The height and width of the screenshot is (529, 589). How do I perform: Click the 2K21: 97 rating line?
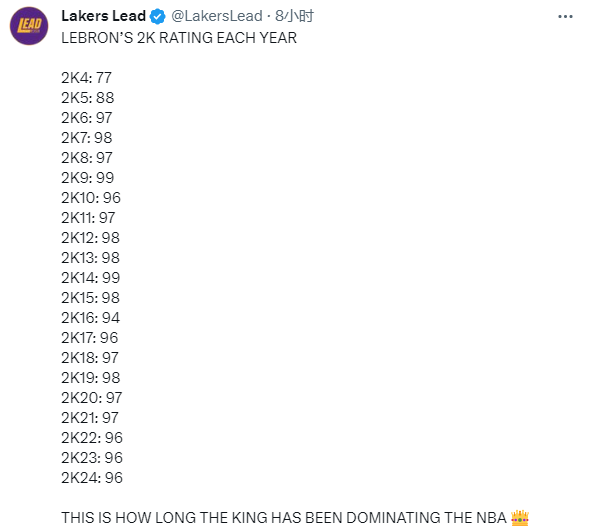coord(90,418)
